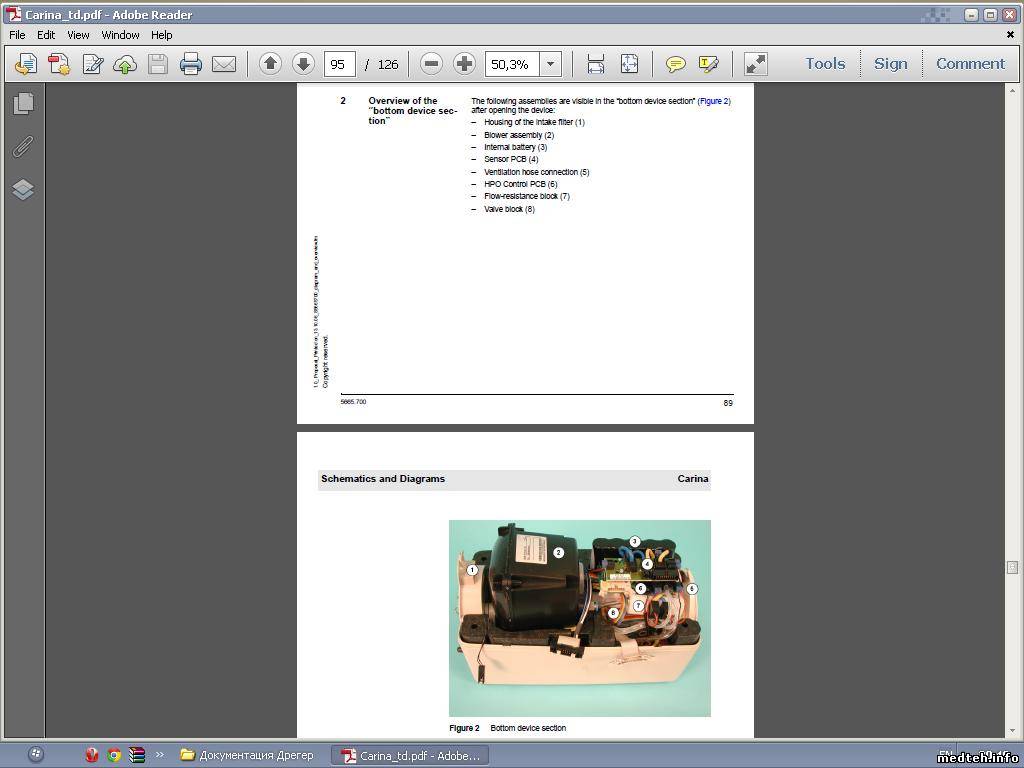The image size is (1024, 768).
Task: Click the email envelope icon
Action: tap(224, 64)
